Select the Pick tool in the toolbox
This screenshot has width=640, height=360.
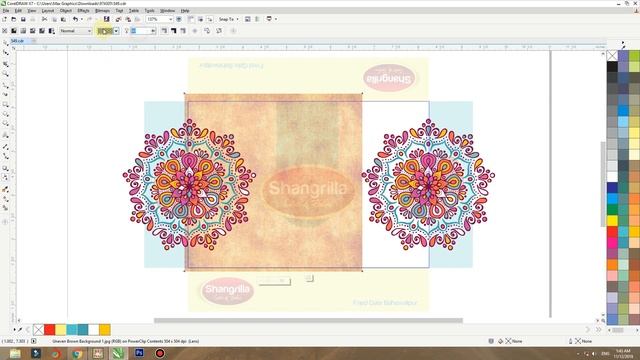click(5, 43)
